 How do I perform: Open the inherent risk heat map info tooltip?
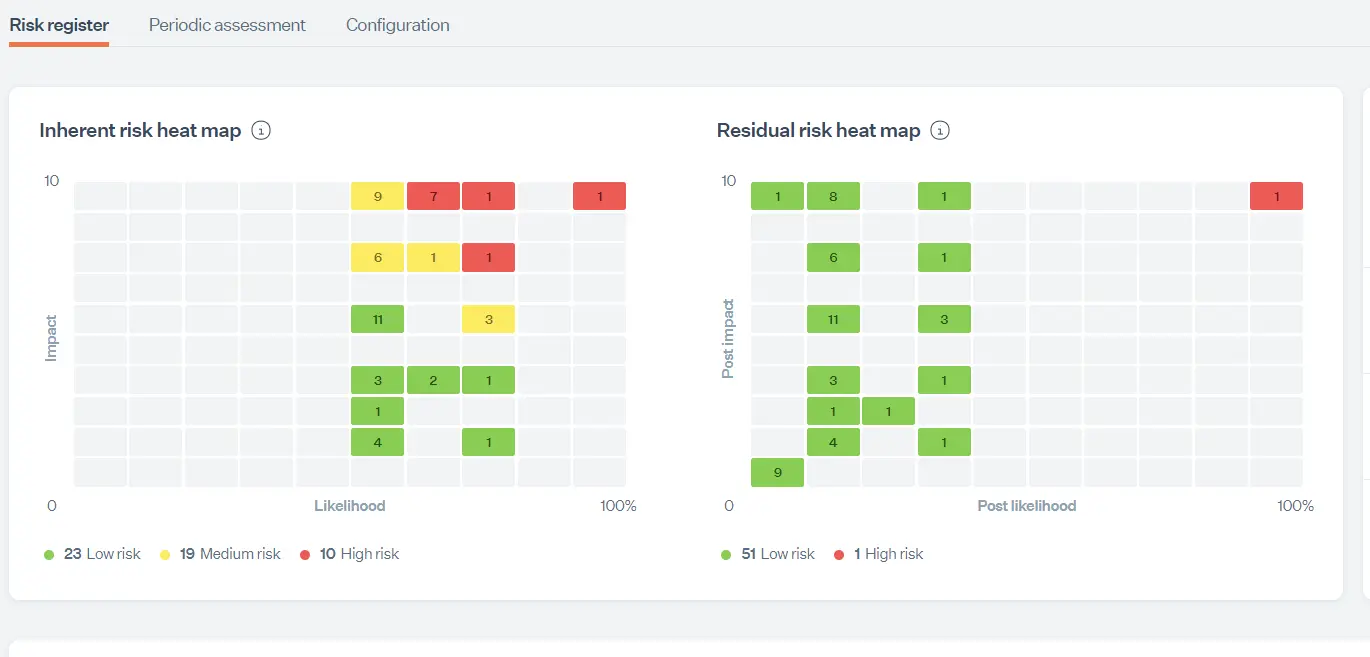(x=260, y=130)
